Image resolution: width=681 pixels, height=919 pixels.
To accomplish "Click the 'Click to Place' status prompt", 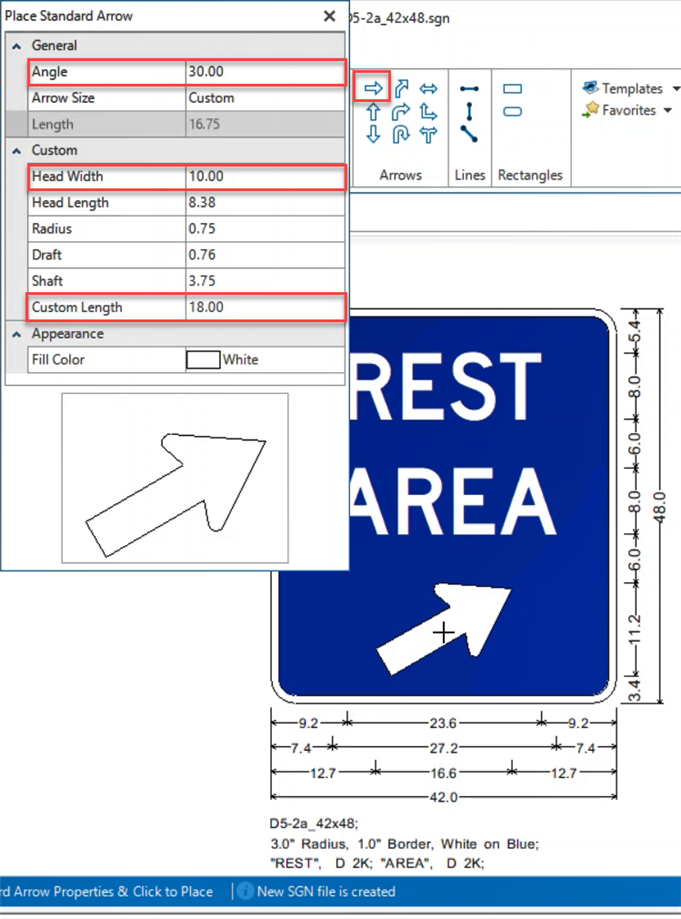I will click(173, 891).
